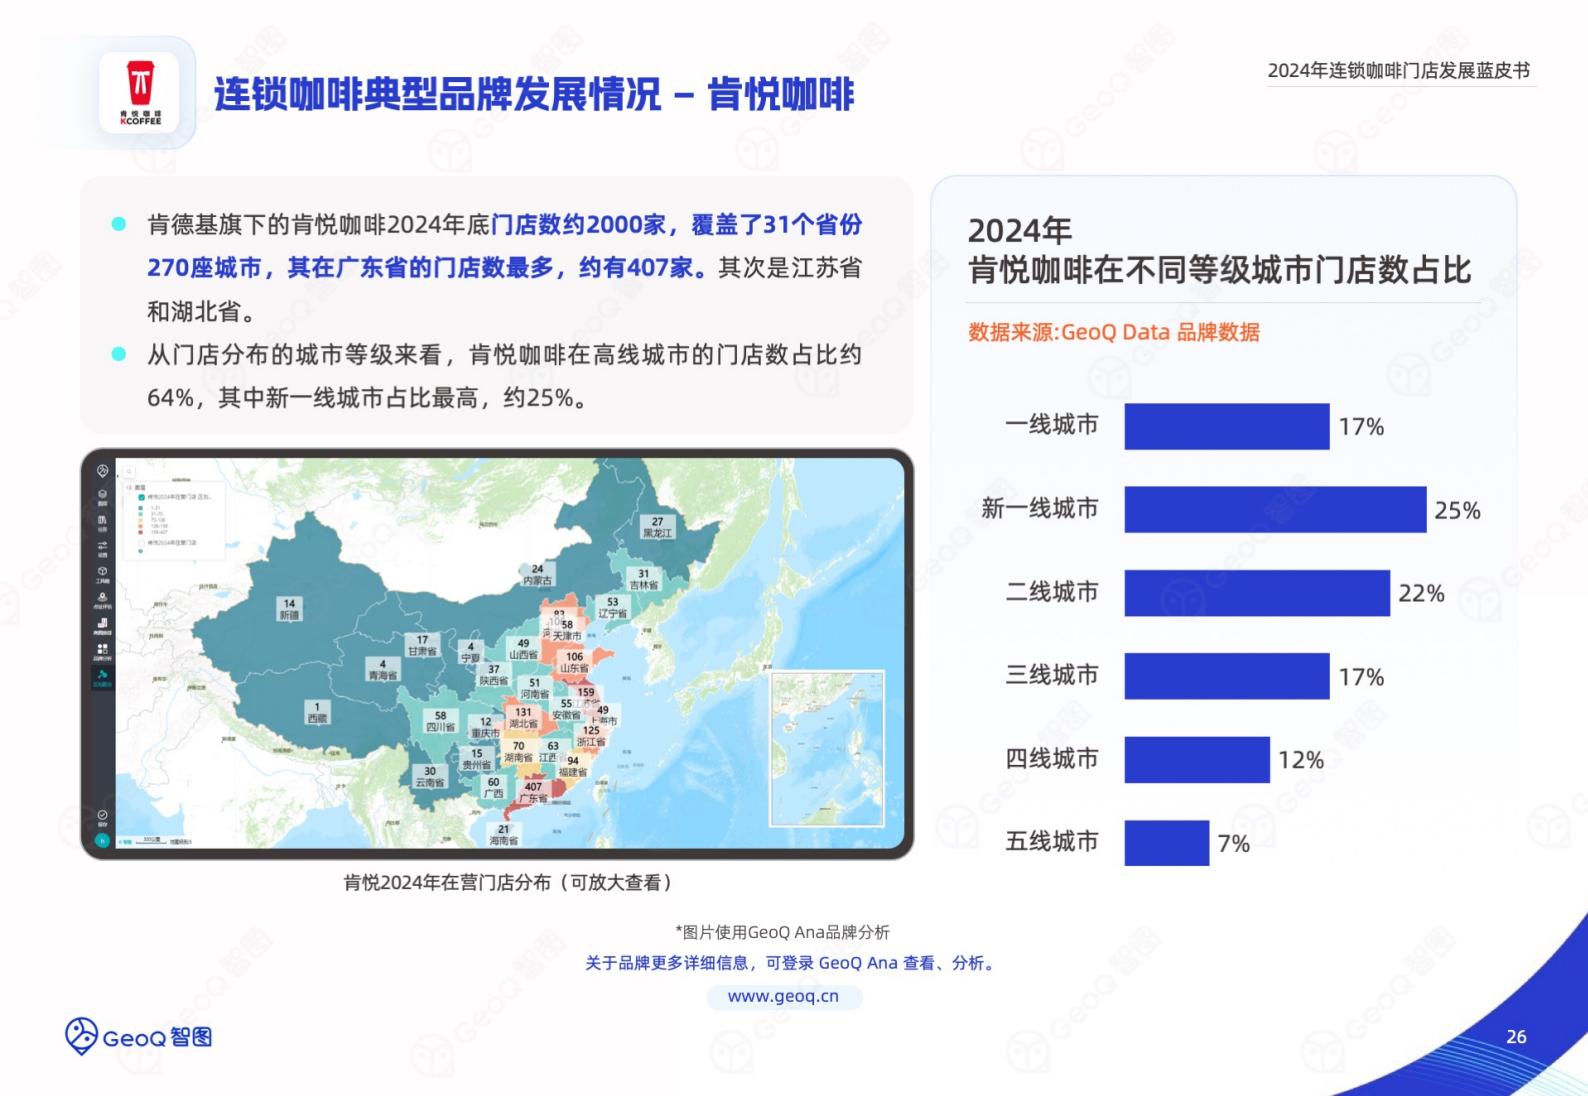Screen dimensions: 1588x1096
Task: Click the 五线城市 7% bar
Action: point(1167,843)
